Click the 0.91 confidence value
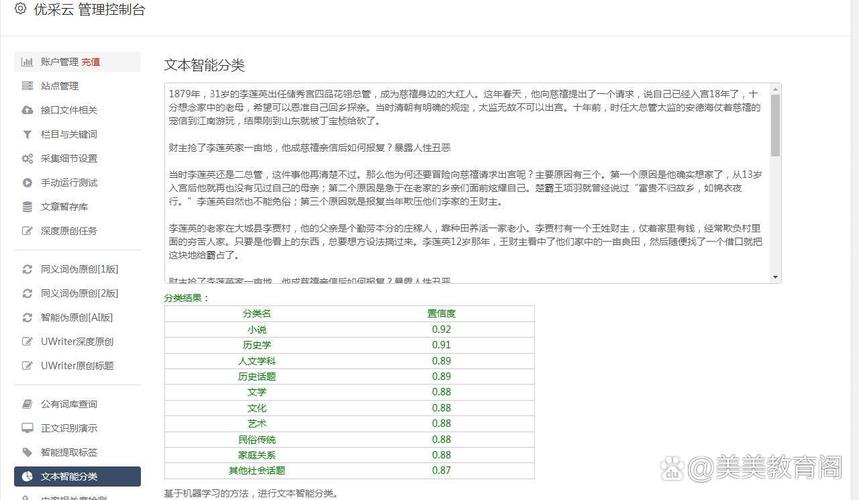Image resolution: width=859 pixels, height=500 pixels. coord(442,345)
